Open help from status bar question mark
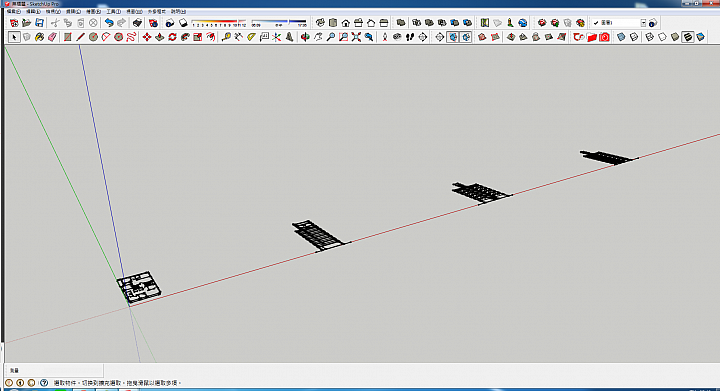720x391 pixels. click(x=44, y=383)
